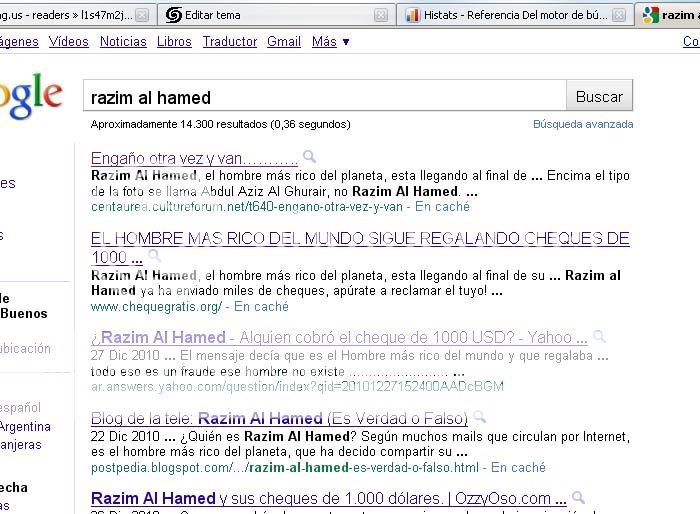This screenshot has width=700, height=514.
Task: Open the 'Más' dropdown menu
Action: [x=330, y=42]
